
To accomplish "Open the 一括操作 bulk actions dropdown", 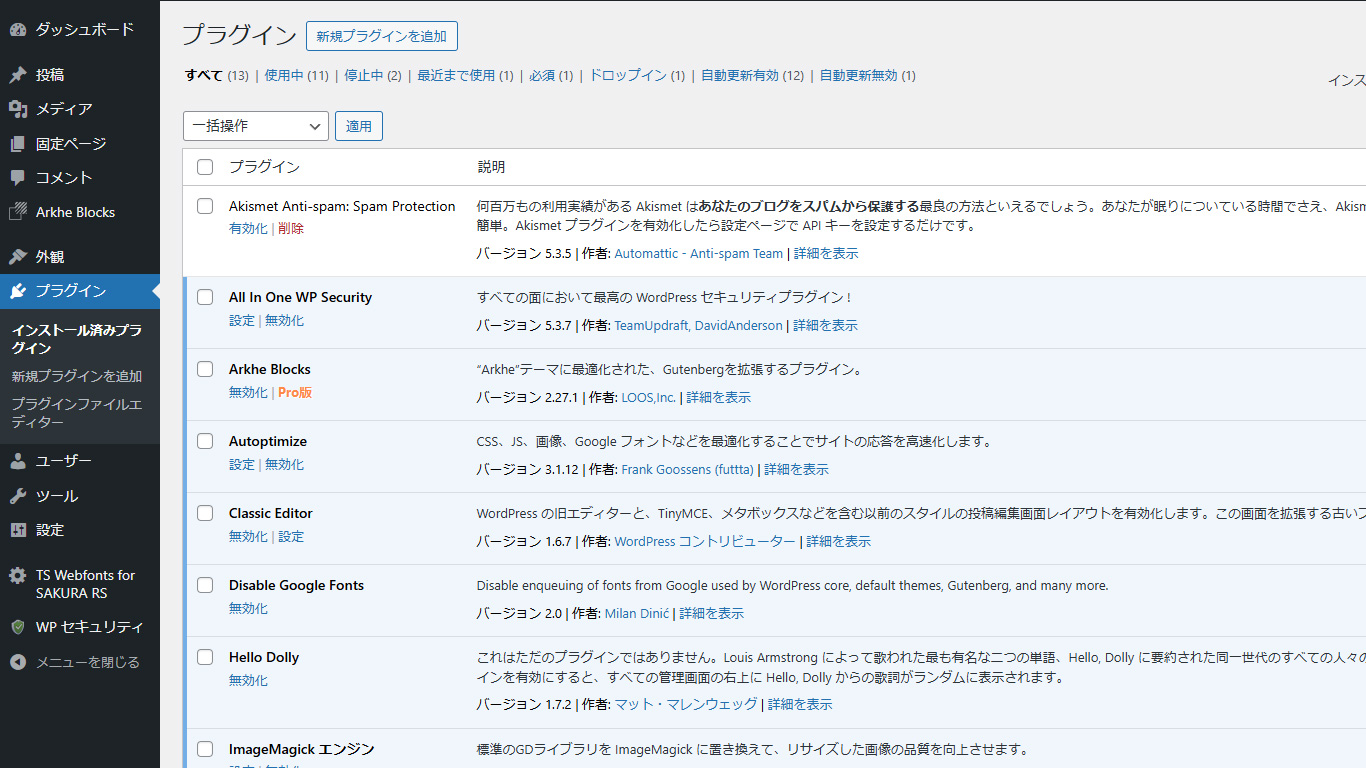I will [256, 126].
